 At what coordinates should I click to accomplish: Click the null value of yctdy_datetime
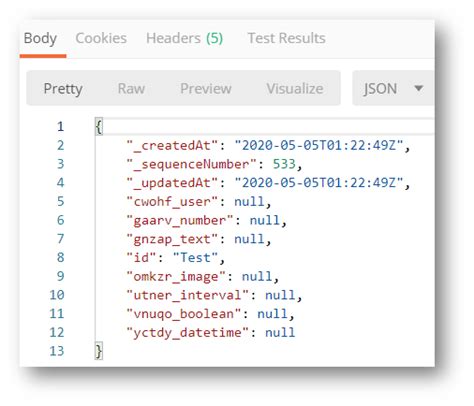coord(280,332)
